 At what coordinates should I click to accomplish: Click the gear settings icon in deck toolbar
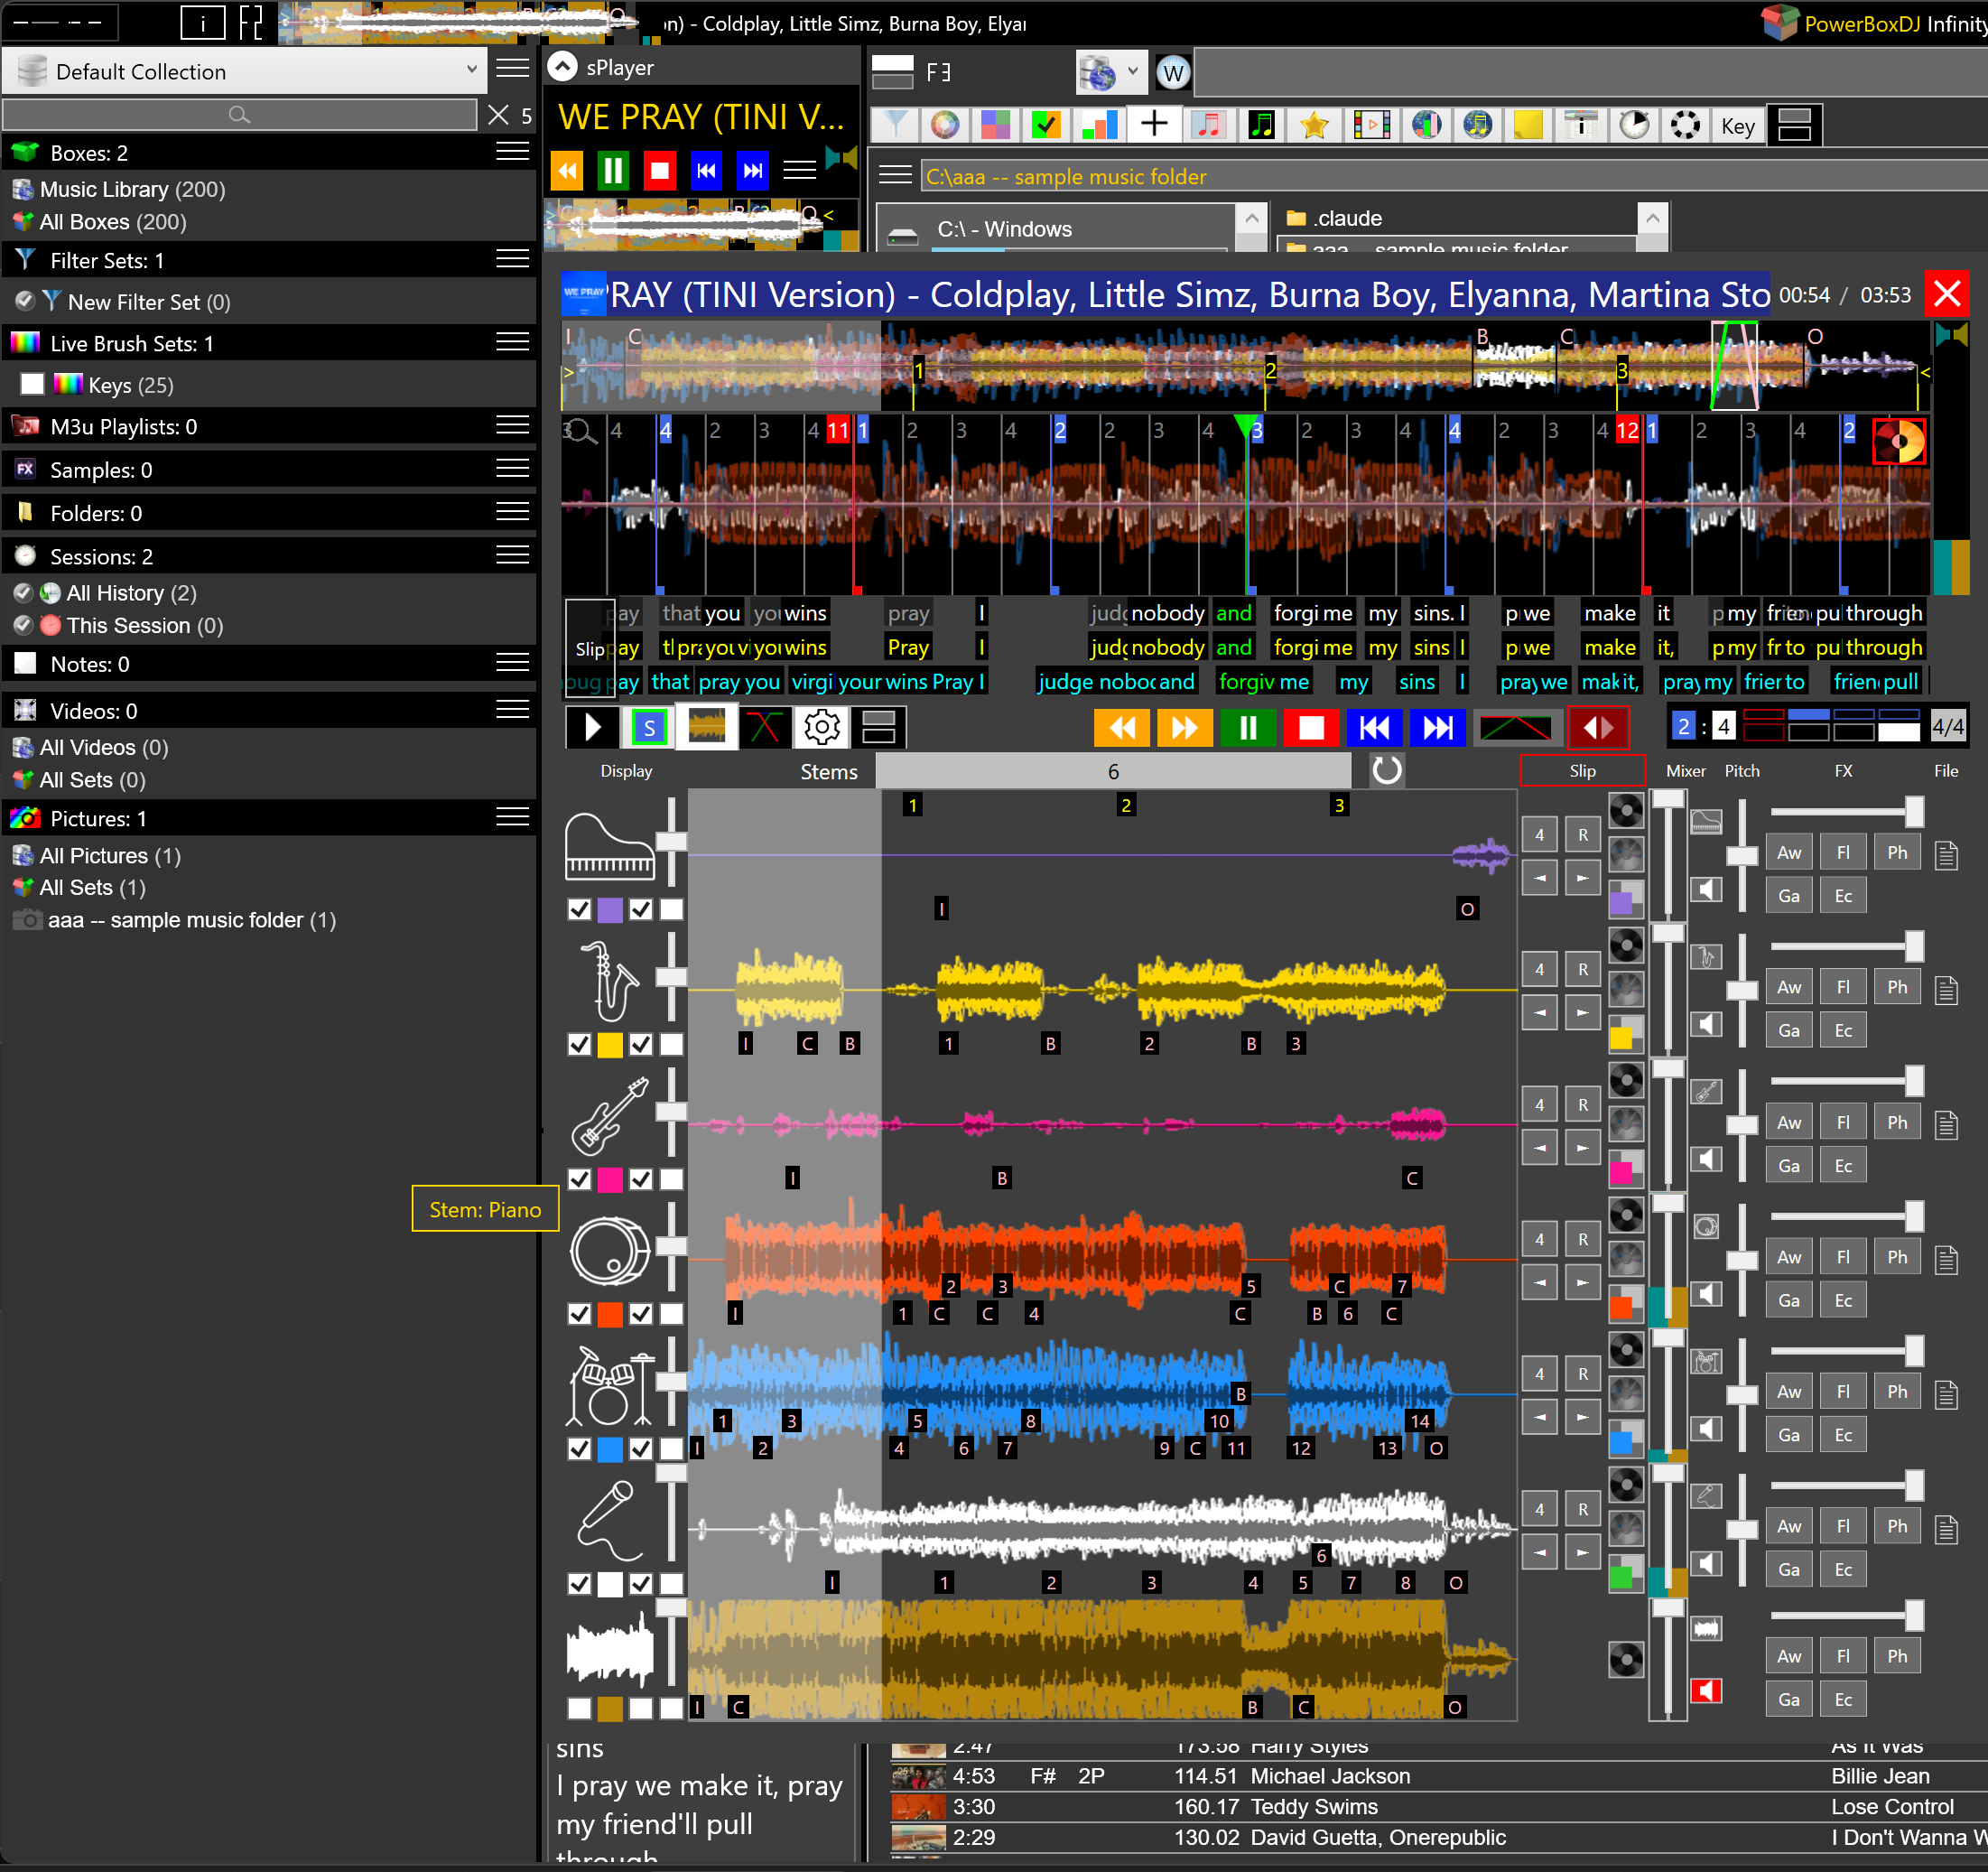821,727
